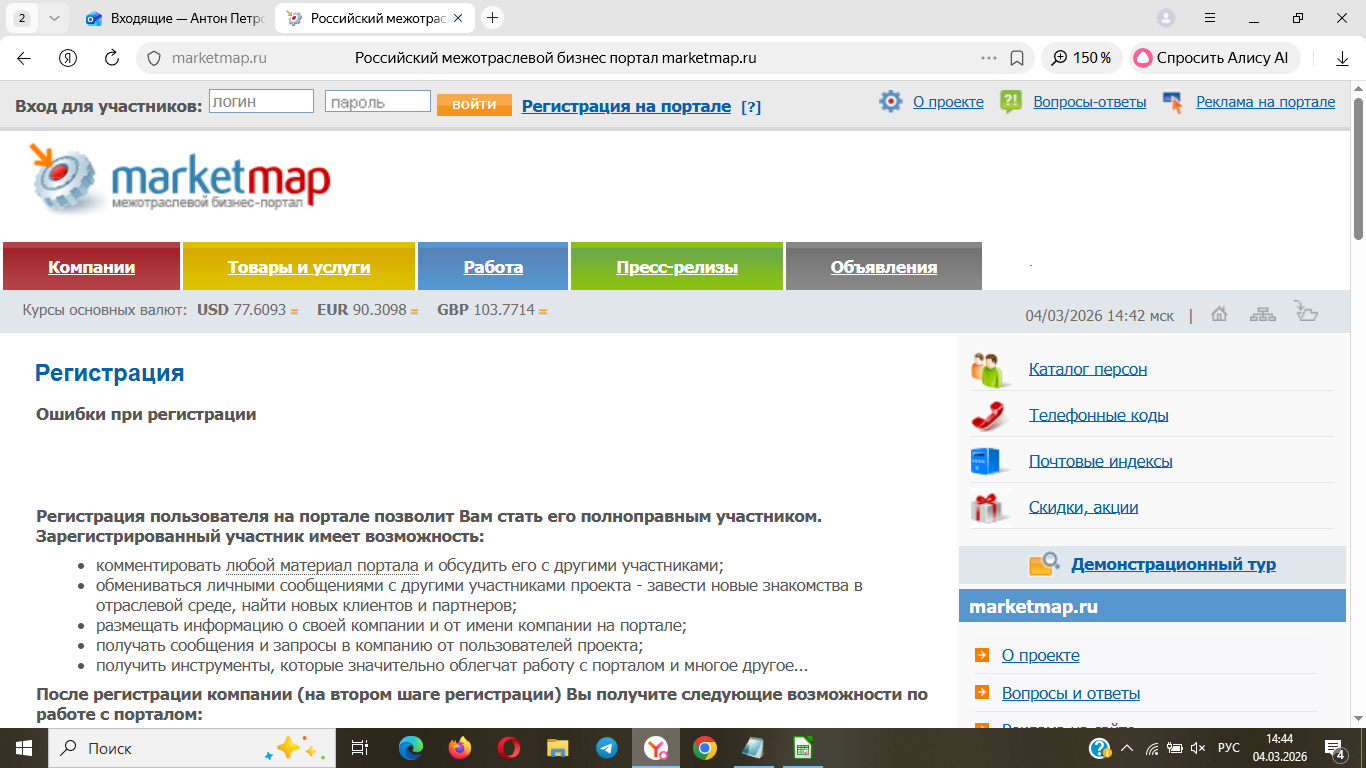
Task: Open the Каталог персон link
Action: click(x=1088, y=369)
